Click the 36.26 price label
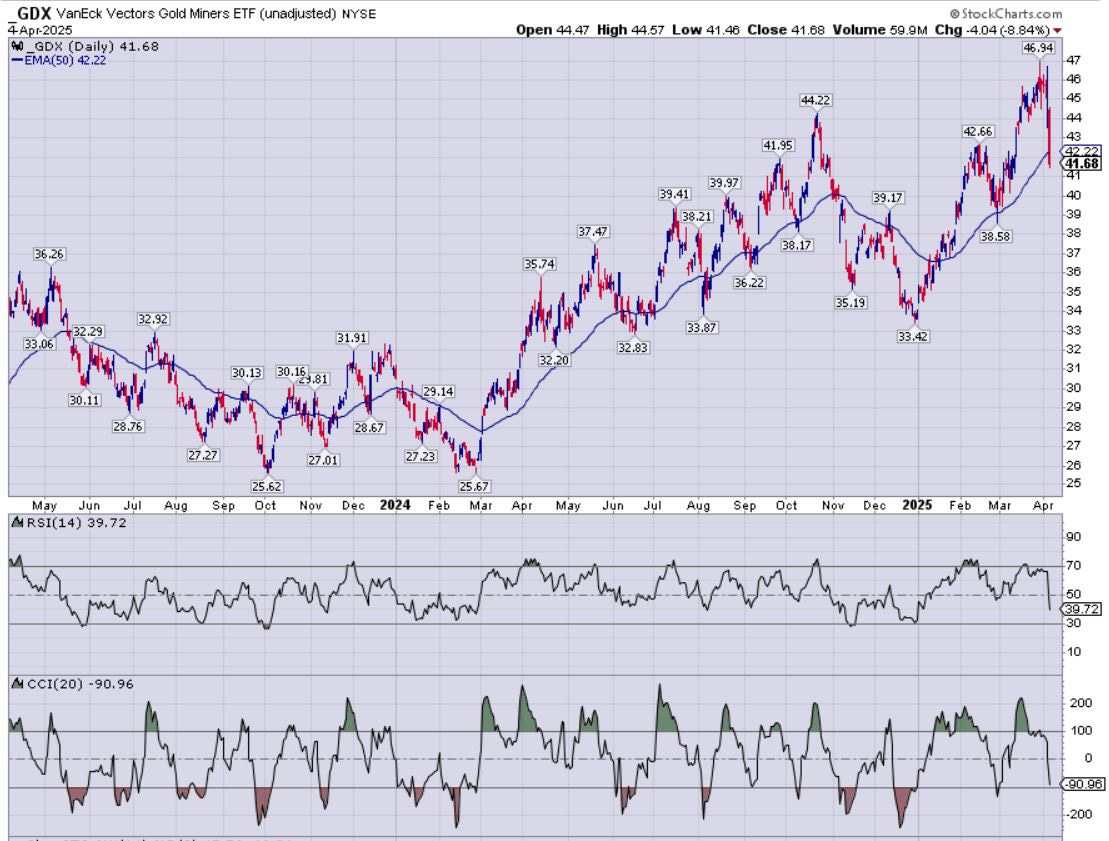Screen dimensions: 1109x841 click(x=49, y=254)
